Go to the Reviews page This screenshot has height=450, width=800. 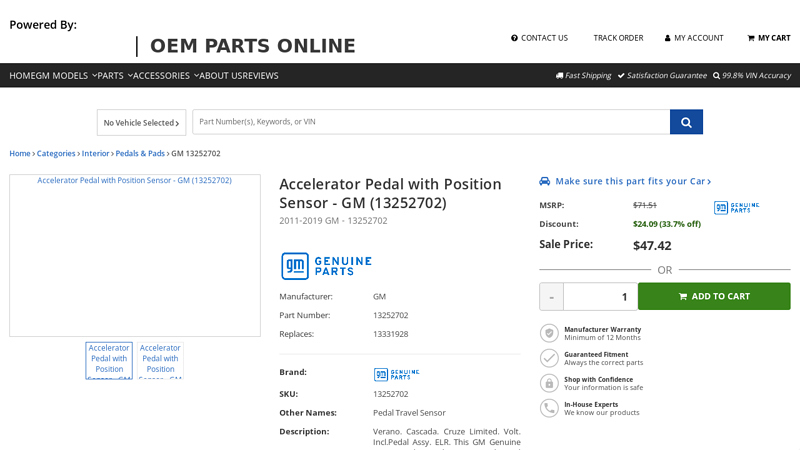tap(260, 76)
